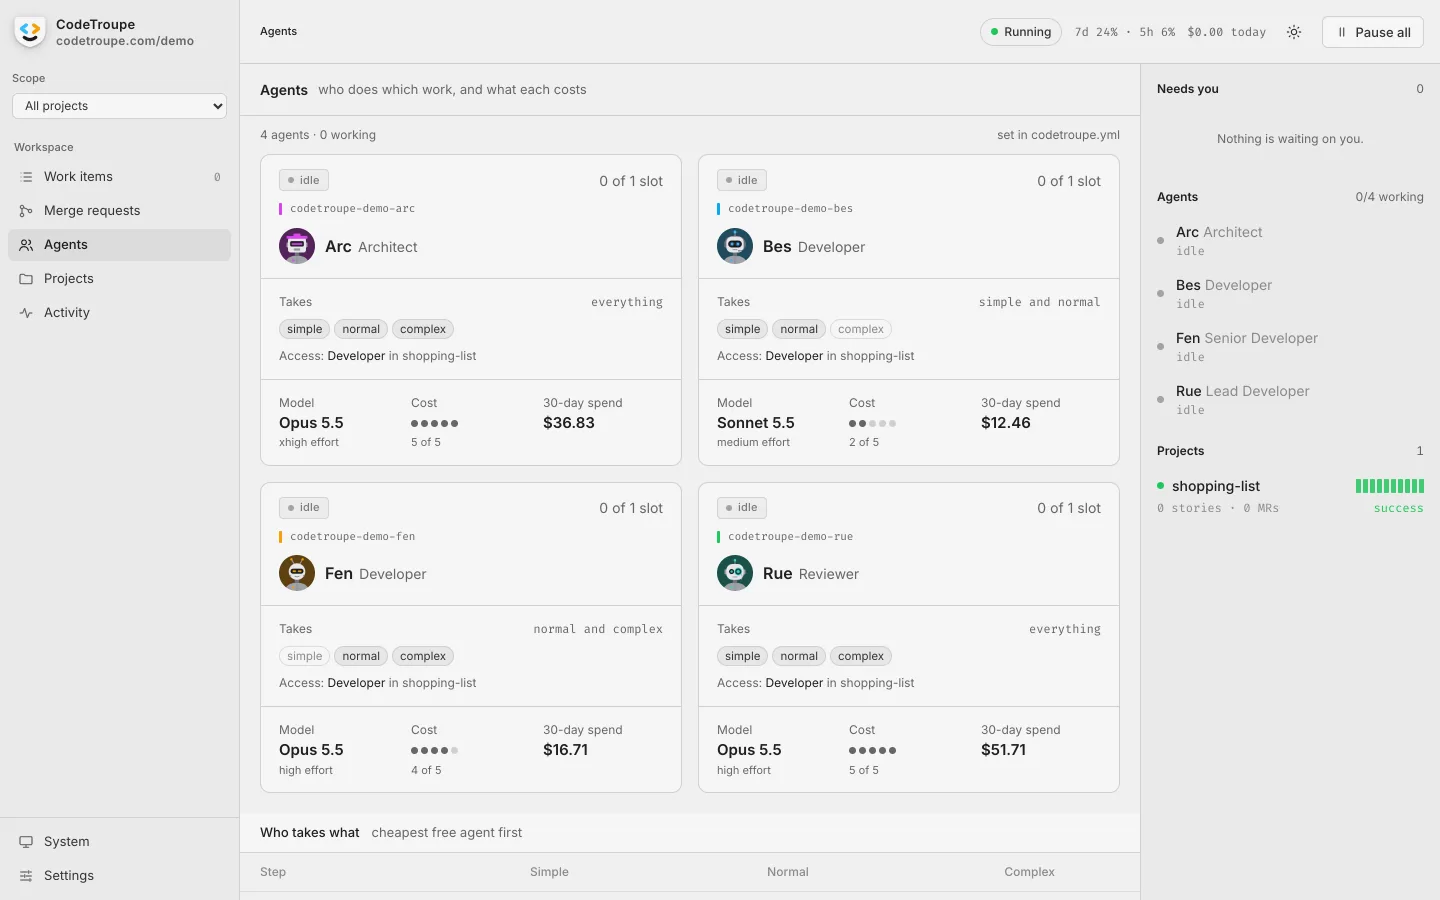This screenshot has width=1440, height=900.
Task: Click 'set in codetroupe.yml' text
Action: (x=1058, y=135)
